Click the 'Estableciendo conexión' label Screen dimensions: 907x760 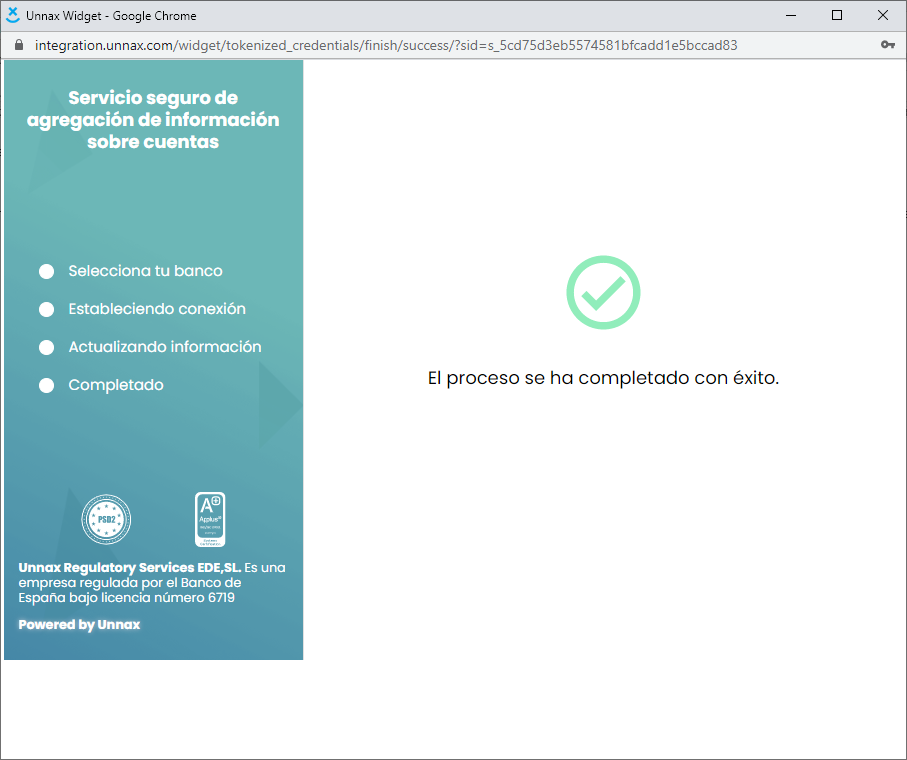coord(157,309)
